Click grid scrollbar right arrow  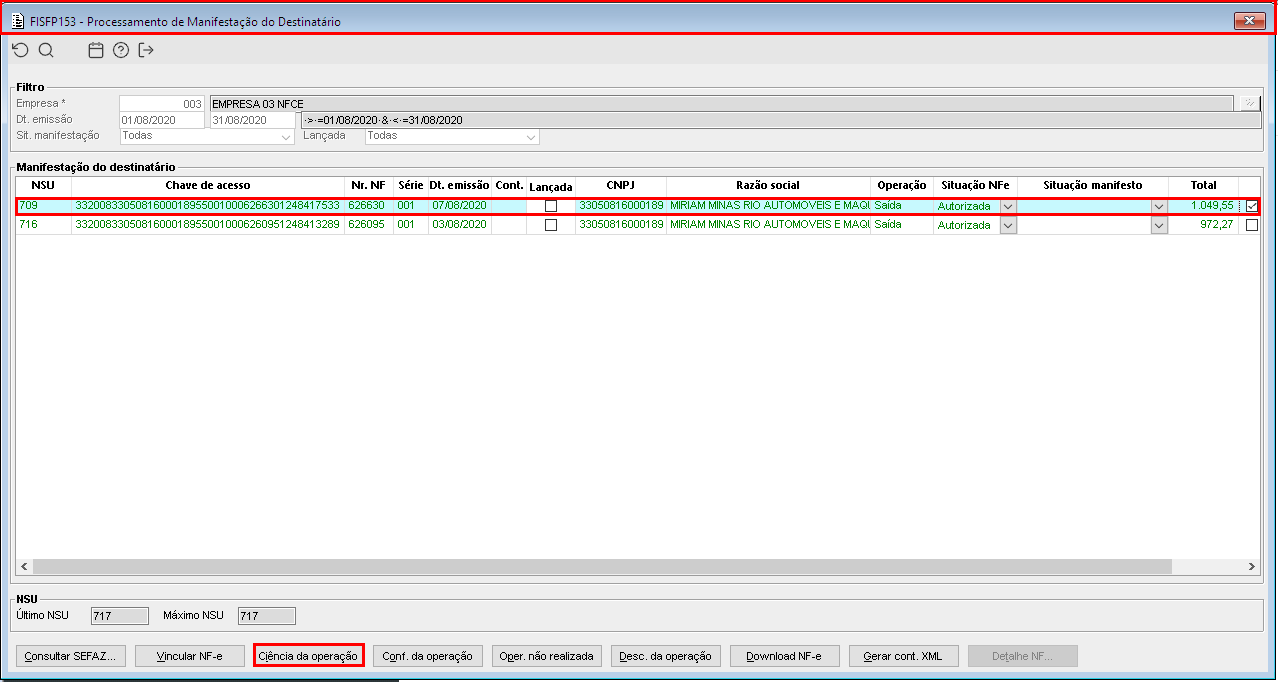coord(1252,566)
